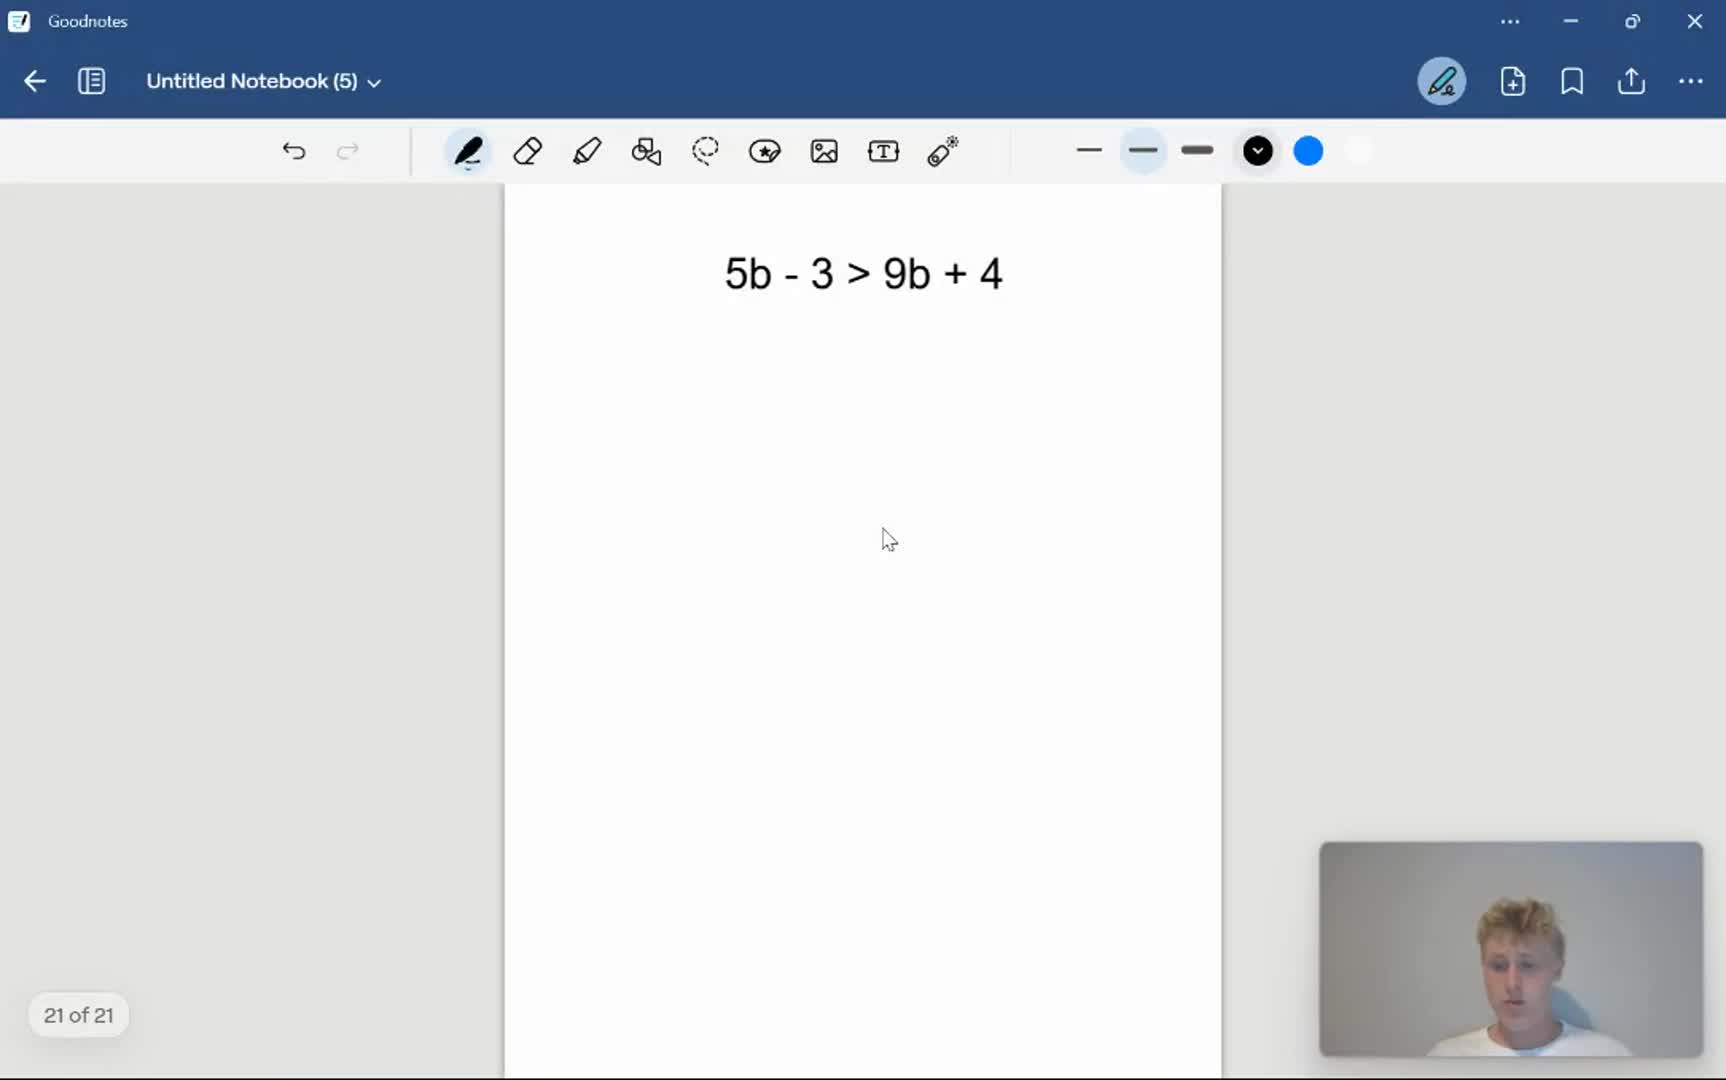
Task: Open the Stickers elements tool
Action: click(x=765, y=152)
